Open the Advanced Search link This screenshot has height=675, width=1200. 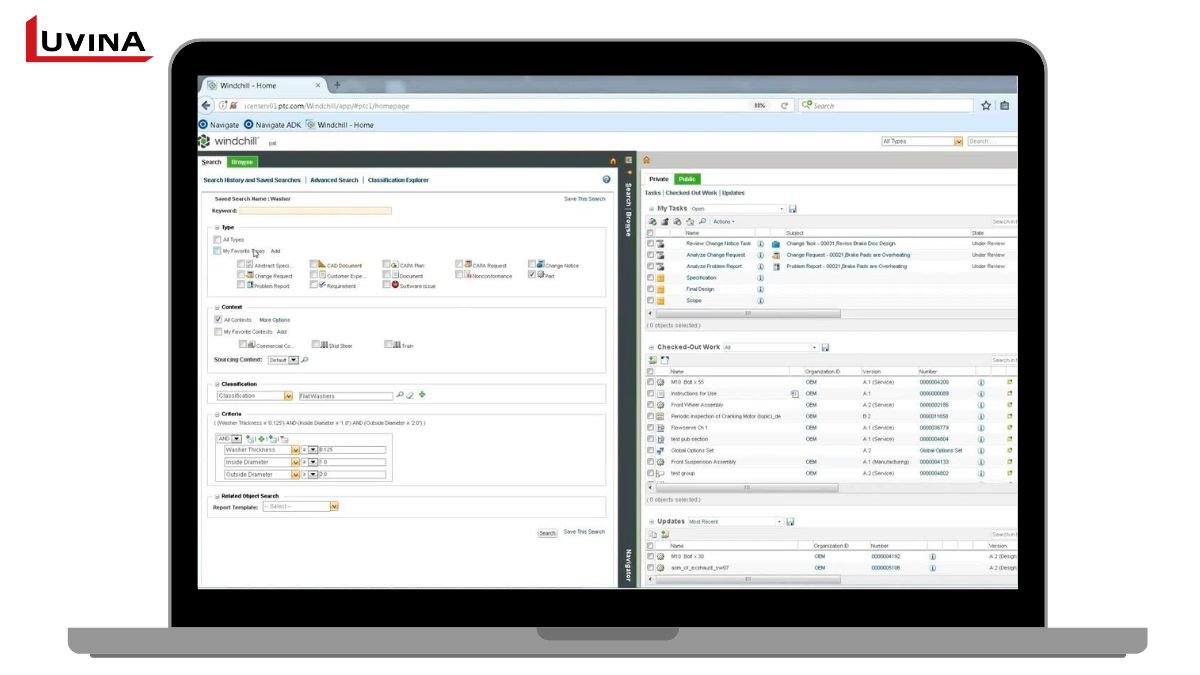tap(334, 180)
